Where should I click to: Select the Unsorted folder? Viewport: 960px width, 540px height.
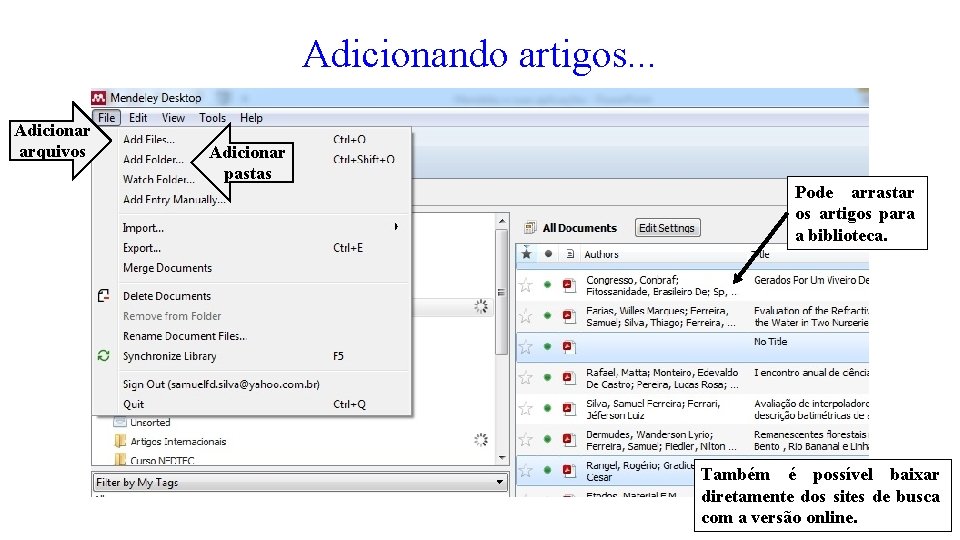coord(150,422)
